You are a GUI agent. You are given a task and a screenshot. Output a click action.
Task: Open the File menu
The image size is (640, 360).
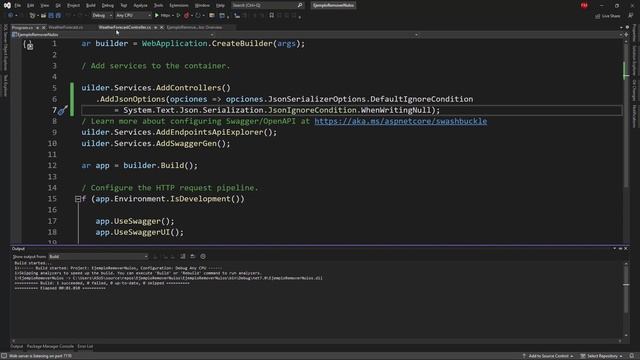18,5
